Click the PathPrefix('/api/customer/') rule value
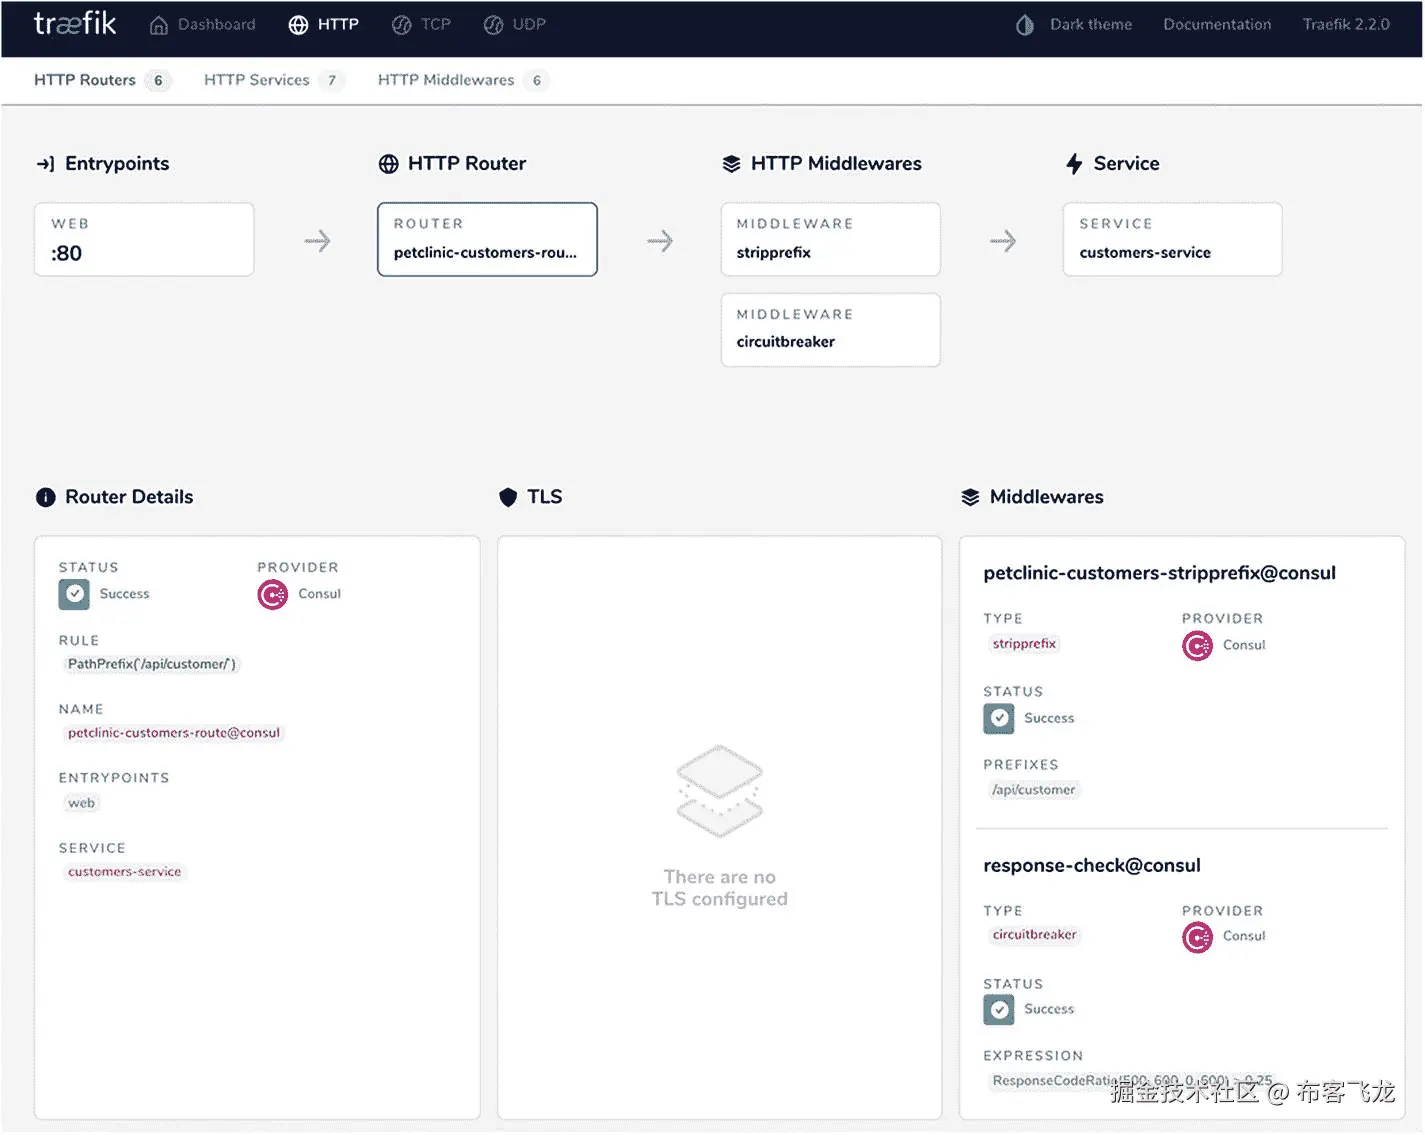The height and width of the screenshot is (1135, 1425). (151, 665)
